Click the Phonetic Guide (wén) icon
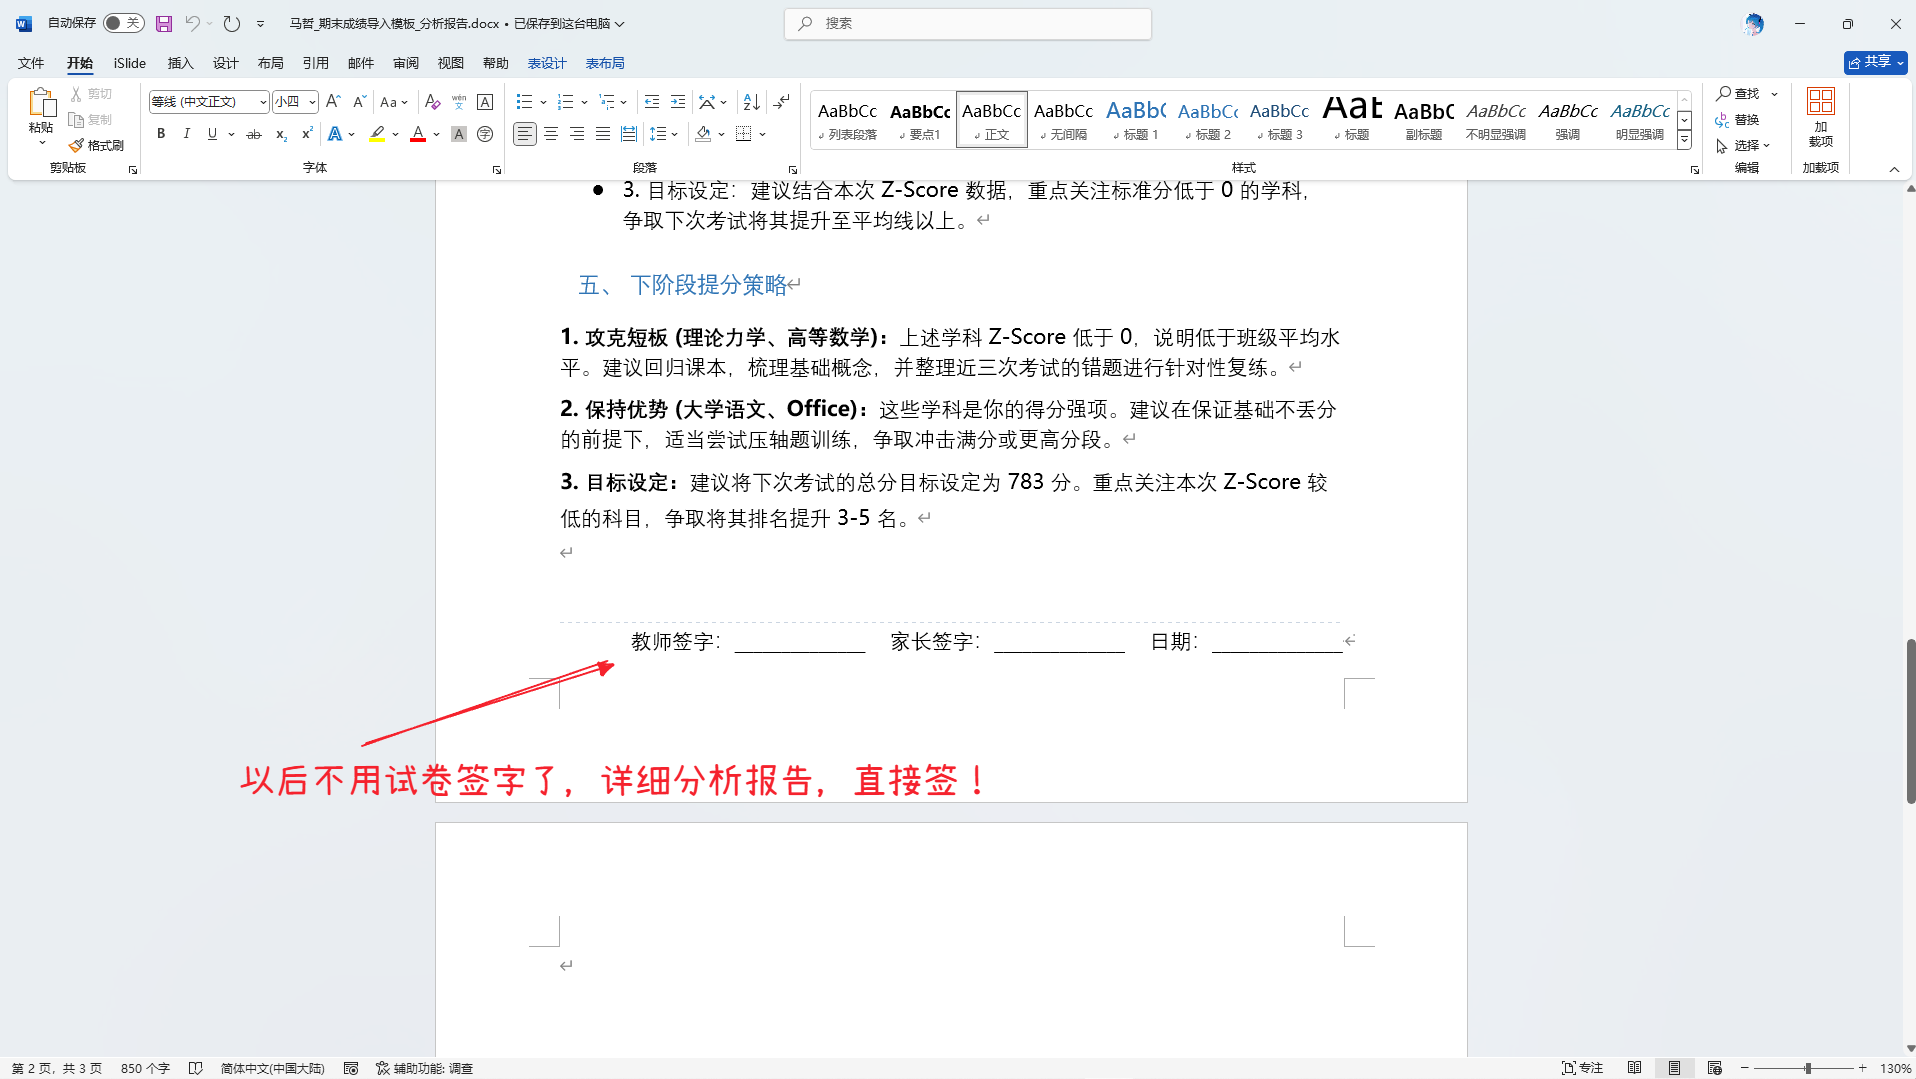 tap(459, 102)
